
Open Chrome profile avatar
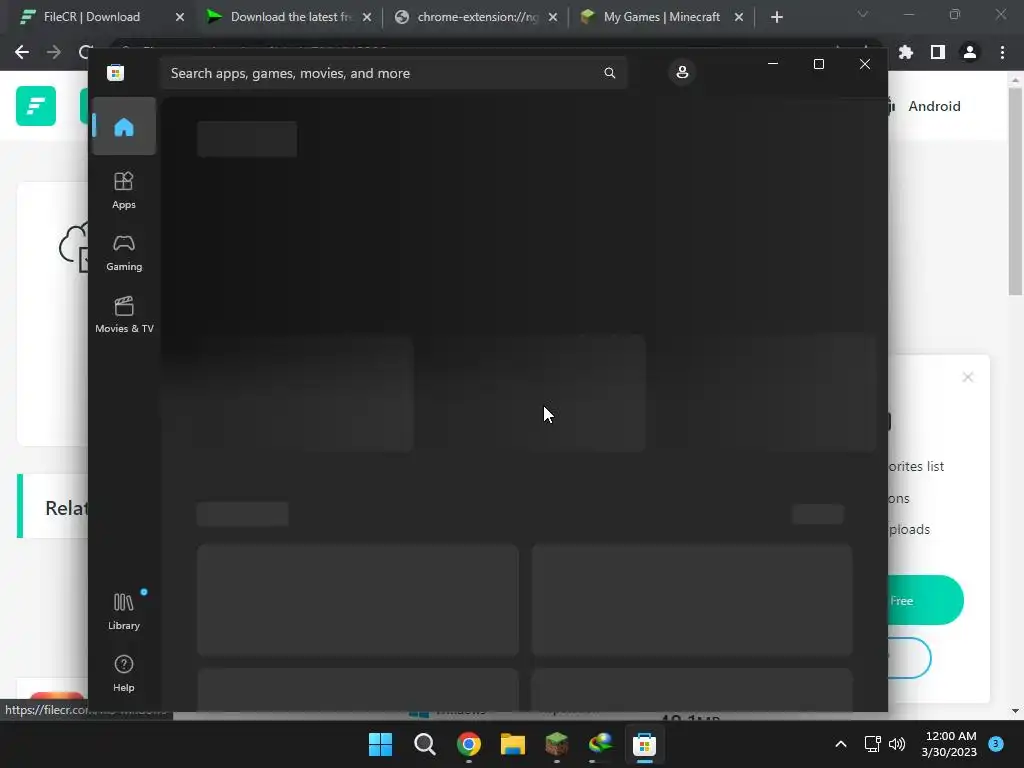(970, 52)
